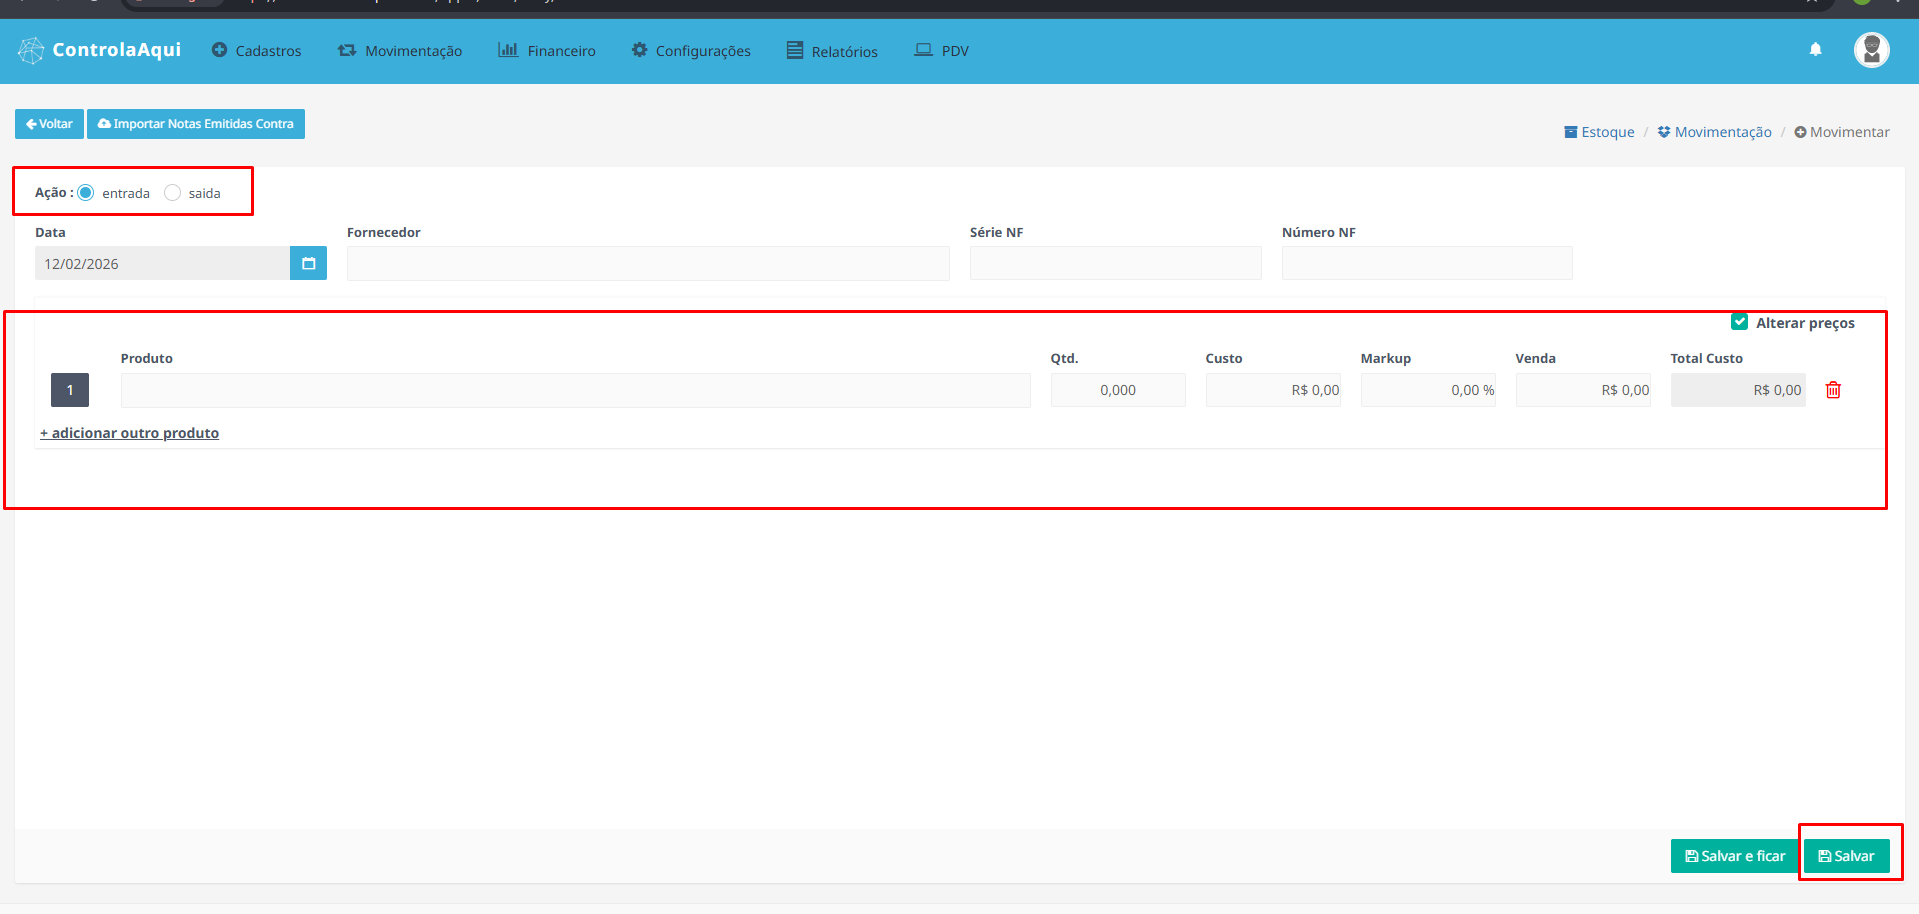Open the PDV menu item

coord(942,51)
